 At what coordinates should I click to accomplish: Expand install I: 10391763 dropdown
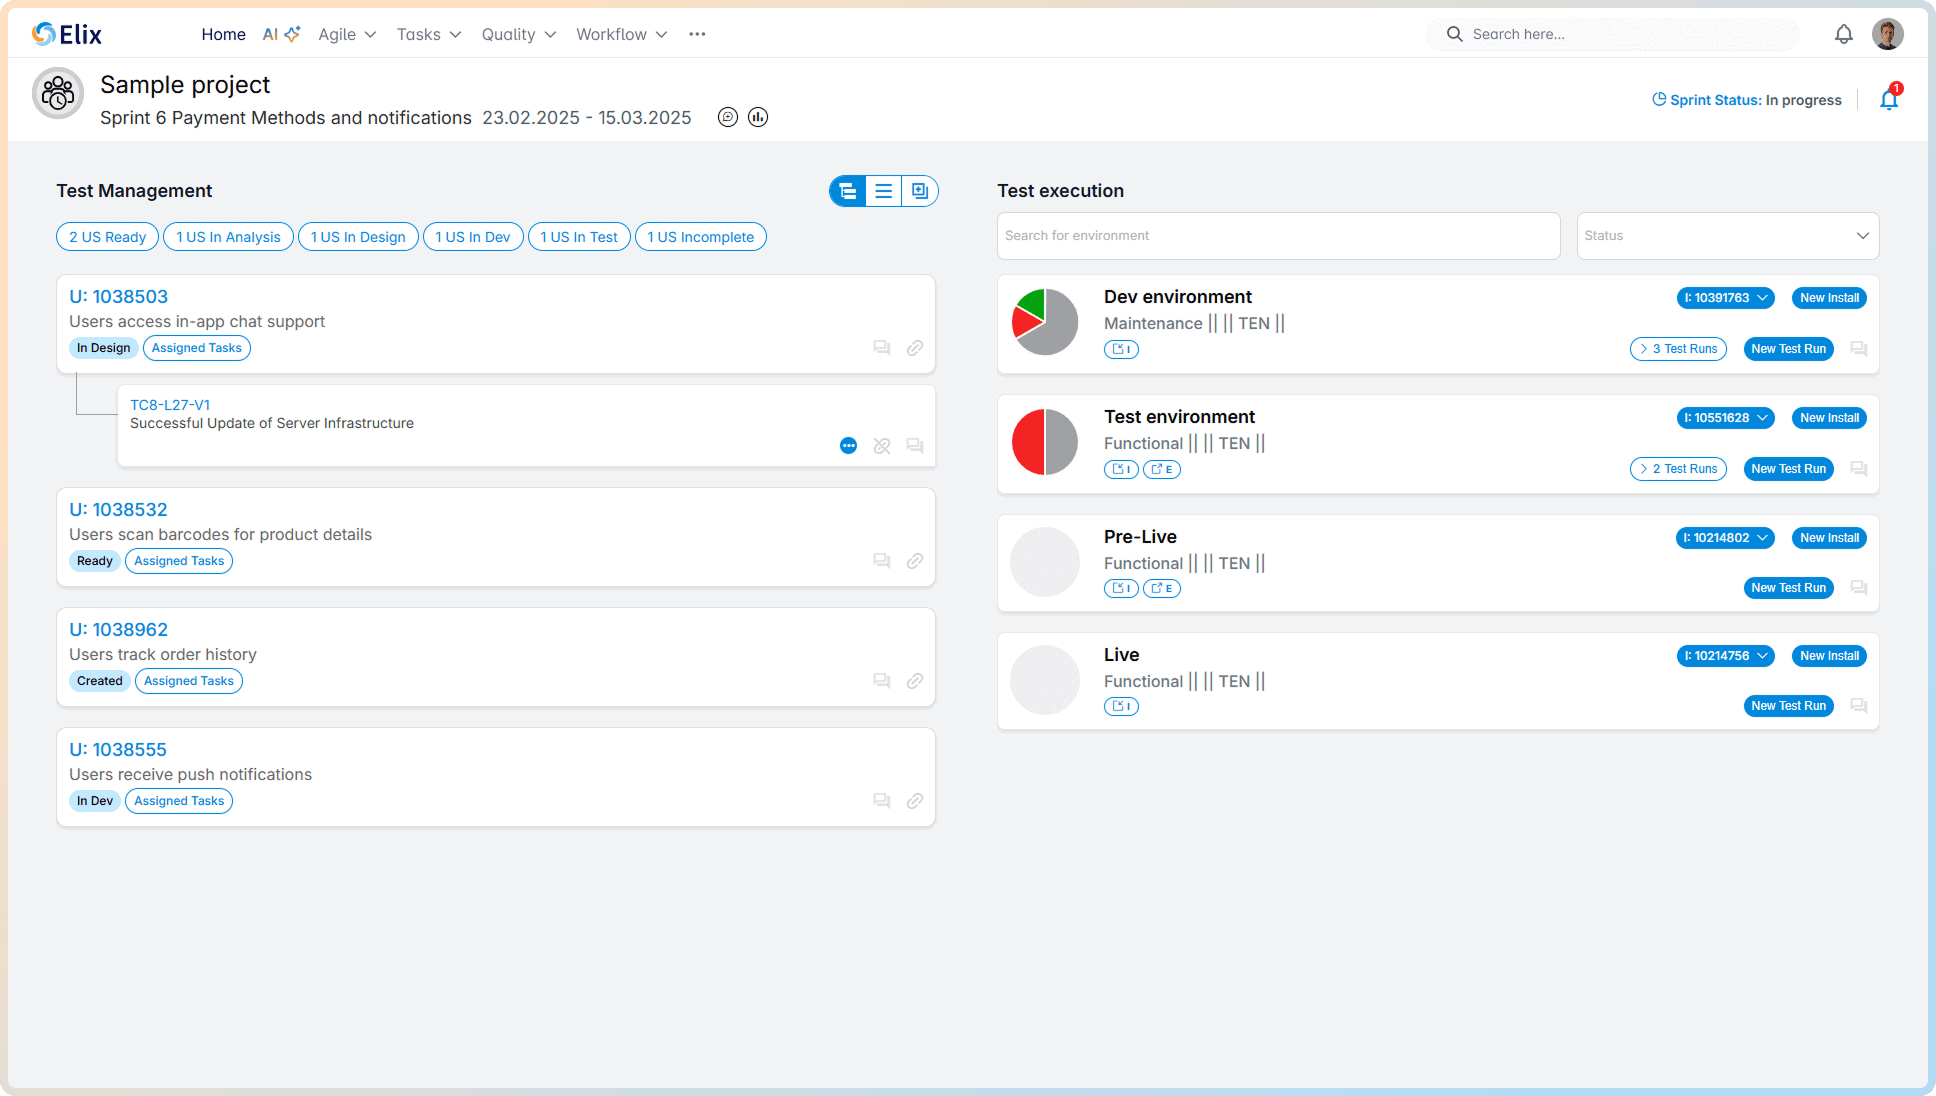click(1726, 298)
